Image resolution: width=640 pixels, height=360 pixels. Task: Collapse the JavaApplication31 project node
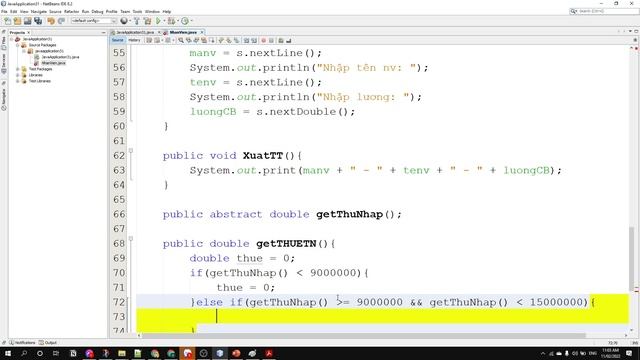tap(11, 39)
